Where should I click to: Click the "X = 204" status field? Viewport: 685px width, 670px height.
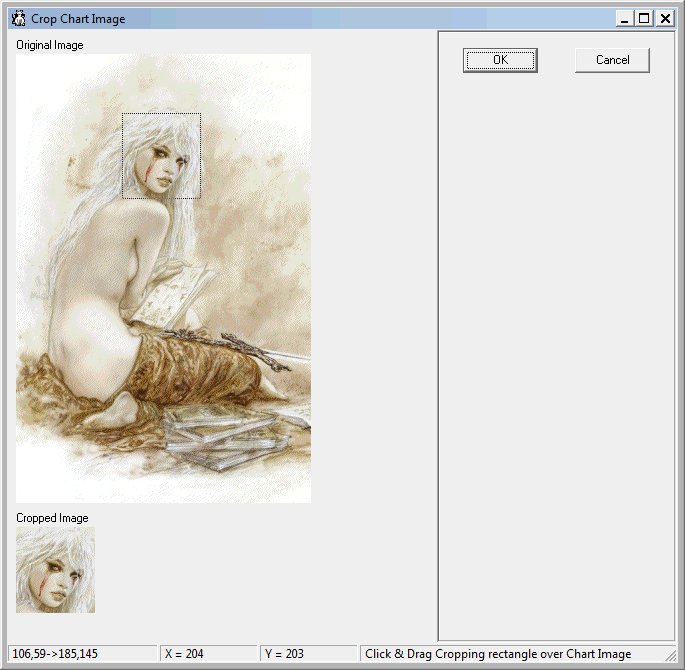click(209, 653)
